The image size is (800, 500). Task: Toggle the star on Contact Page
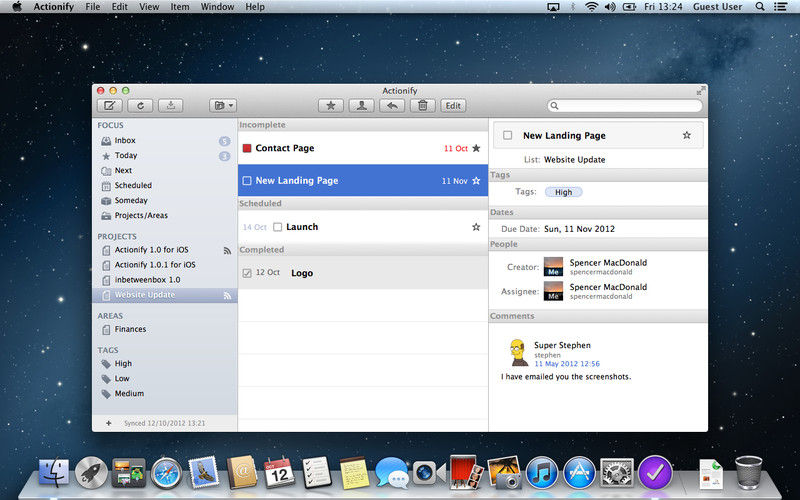click(x=476, y=148)
